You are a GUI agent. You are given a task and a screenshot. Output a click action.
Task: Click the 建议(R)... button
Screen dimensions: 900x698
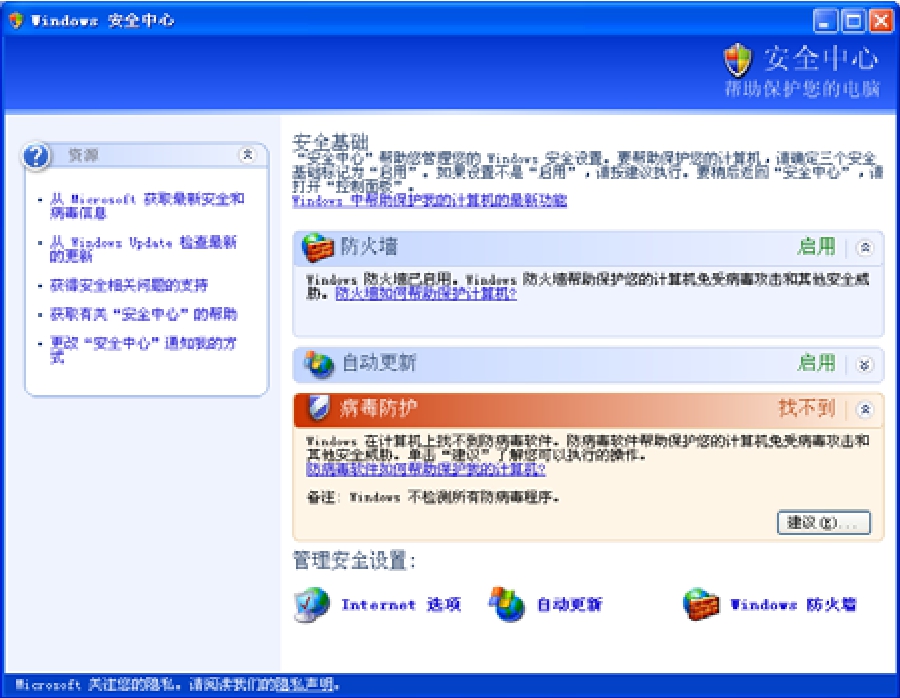pos(824,523)
